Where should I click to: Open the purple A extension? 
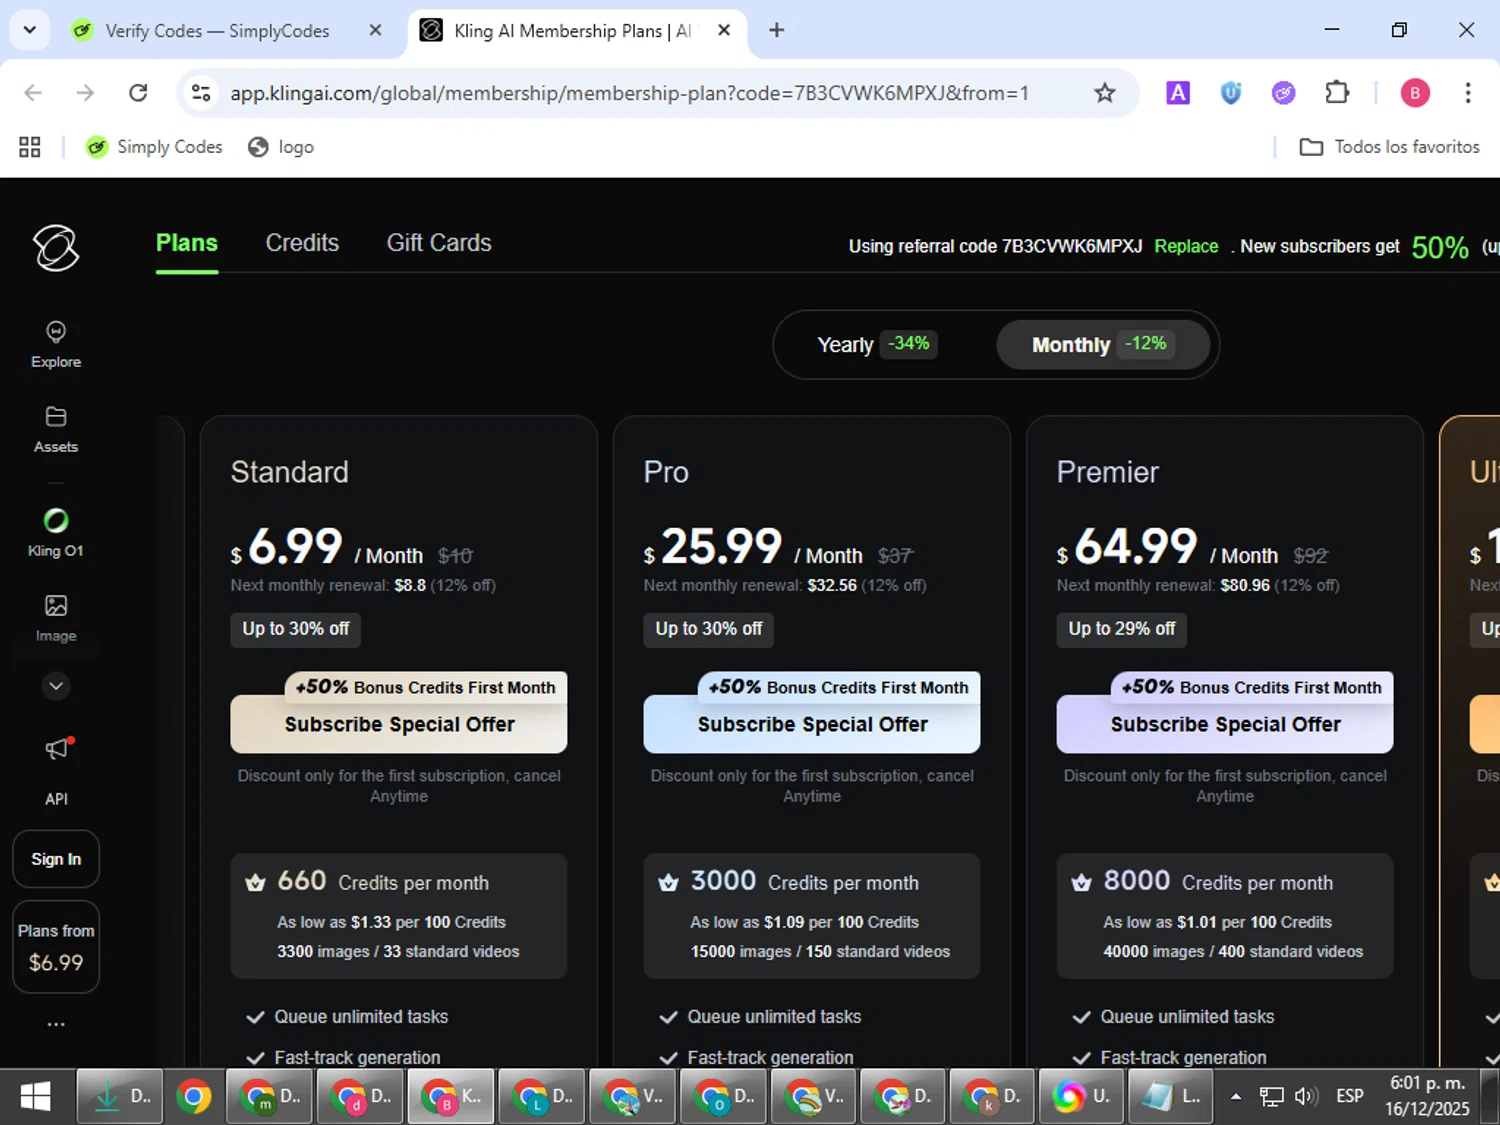(x=1178, y=93)
